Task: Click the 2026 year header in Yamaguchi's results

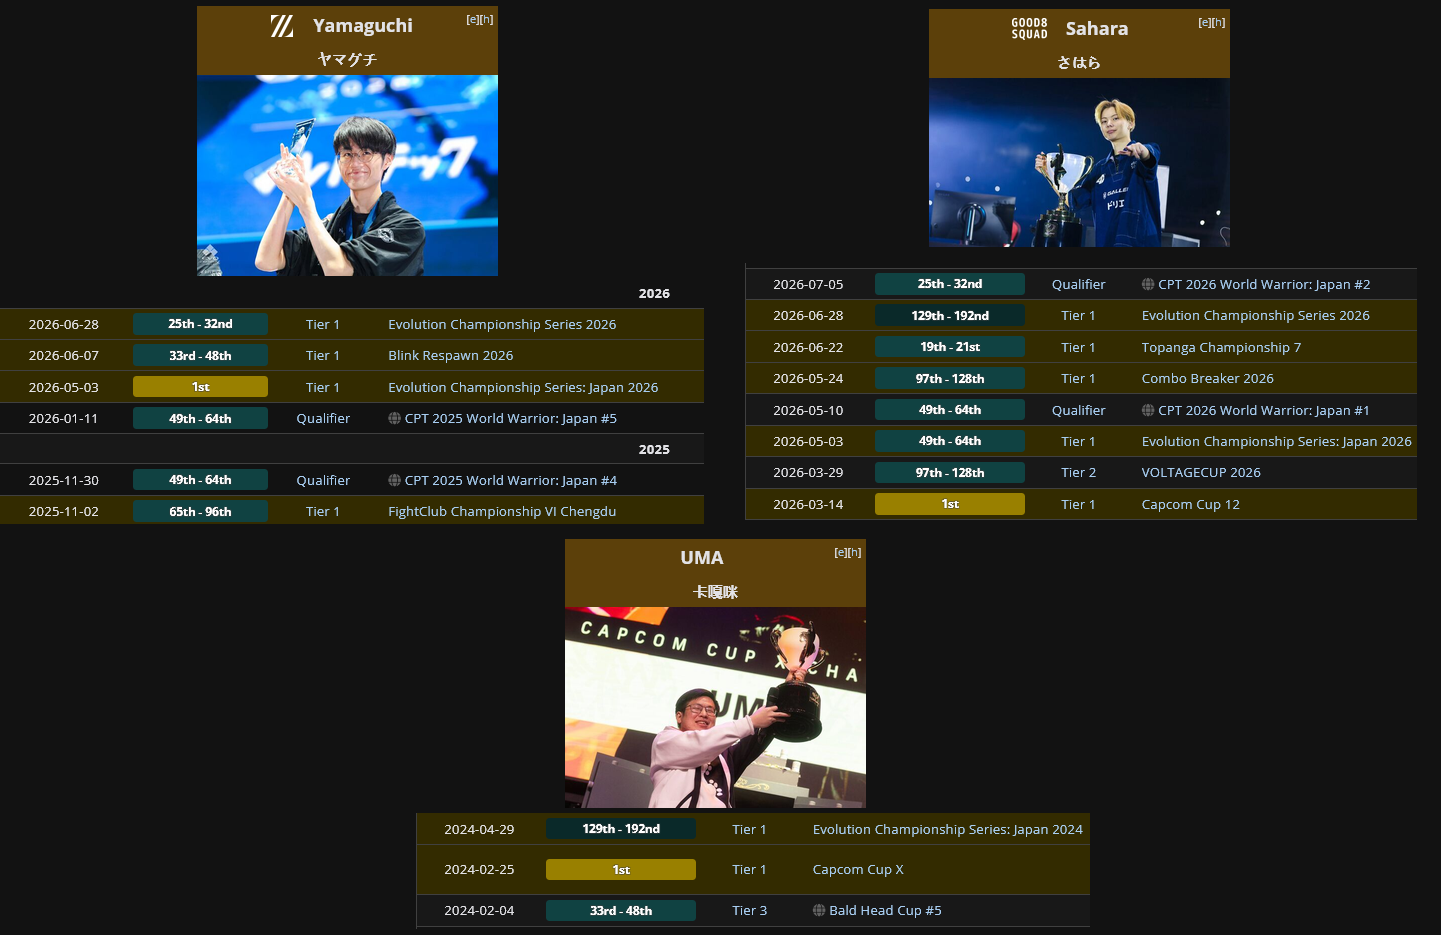Action: click(654, 293)
